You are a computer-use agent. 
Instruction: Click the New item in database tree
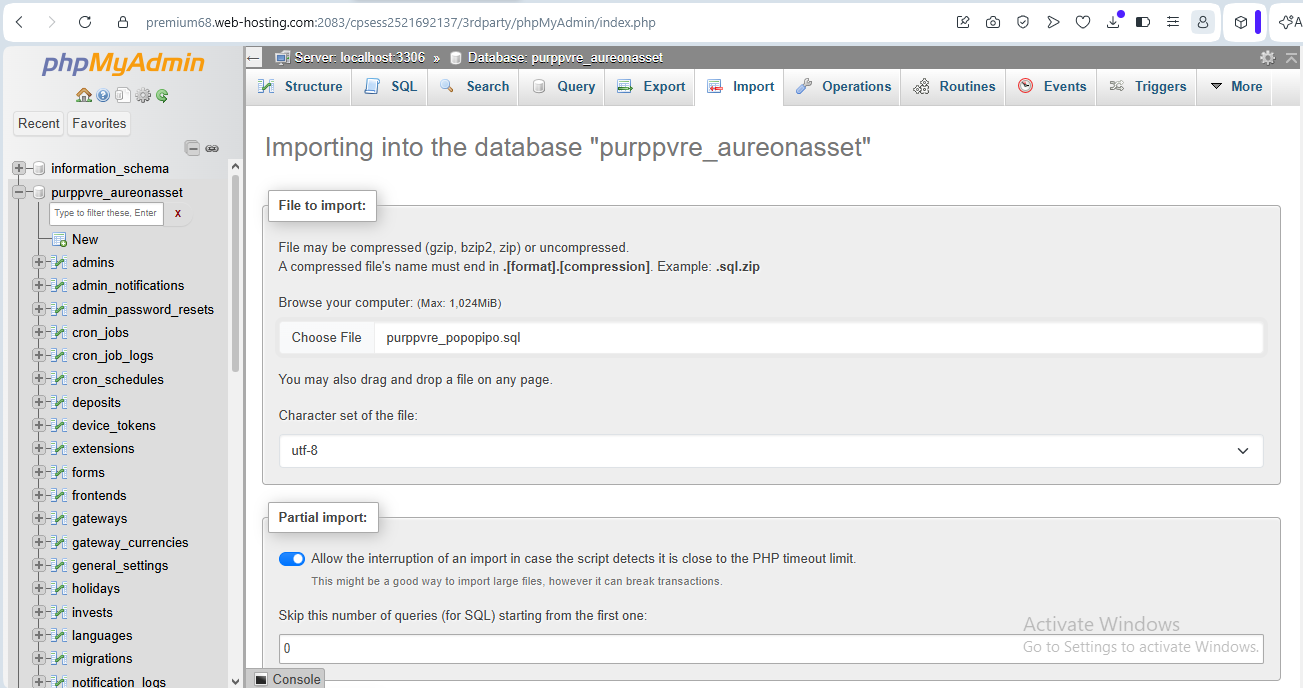pyautogui.click(x=85, y=239)
